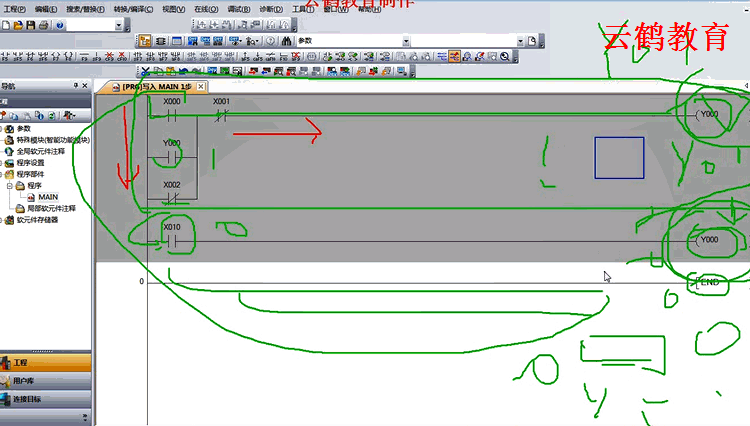Insert rising pulse contact sF7 icon
Image resolution: width=750 pixels, height=426 pixels.
tap(138, 57)
